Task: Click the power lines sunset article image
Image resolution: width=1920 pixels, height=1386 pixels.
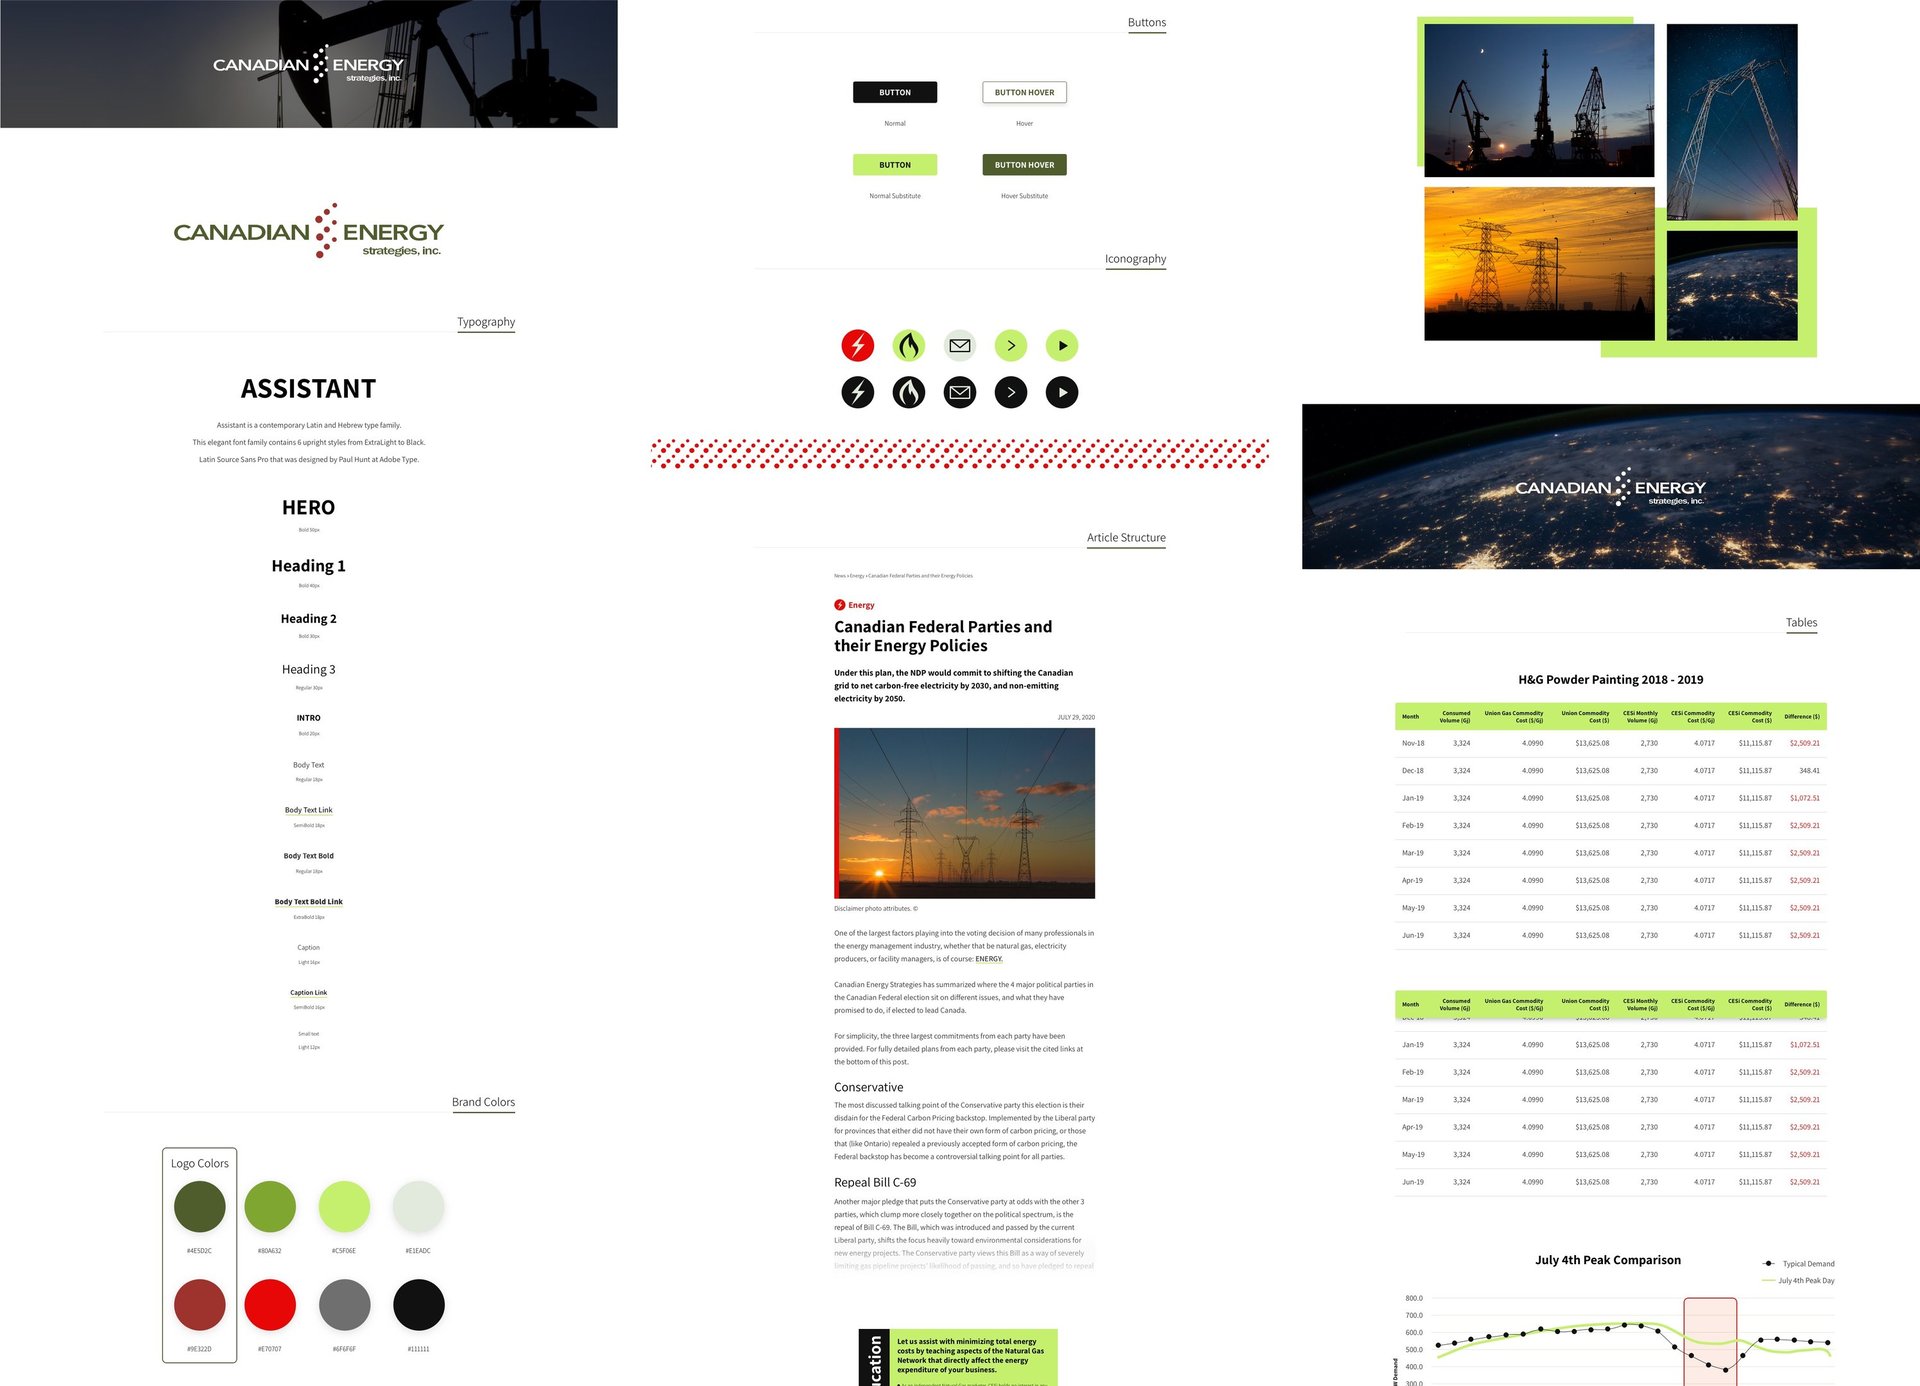Action: pos(965,813)
